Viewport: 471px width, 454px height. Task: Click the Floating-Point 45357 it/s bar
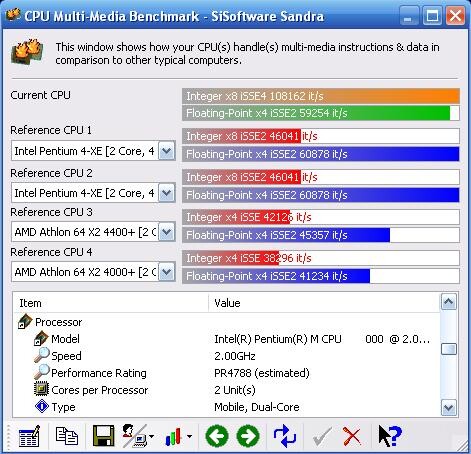(x=321, y=235)
